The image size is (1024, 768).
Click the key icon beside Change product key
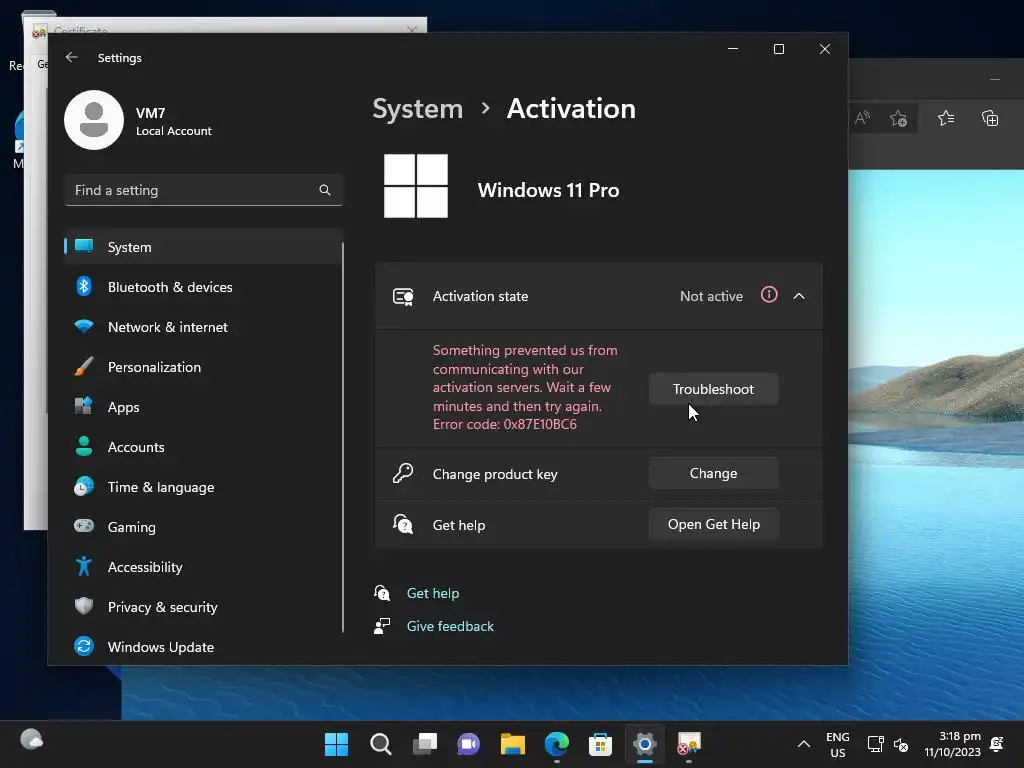(403, 473)
